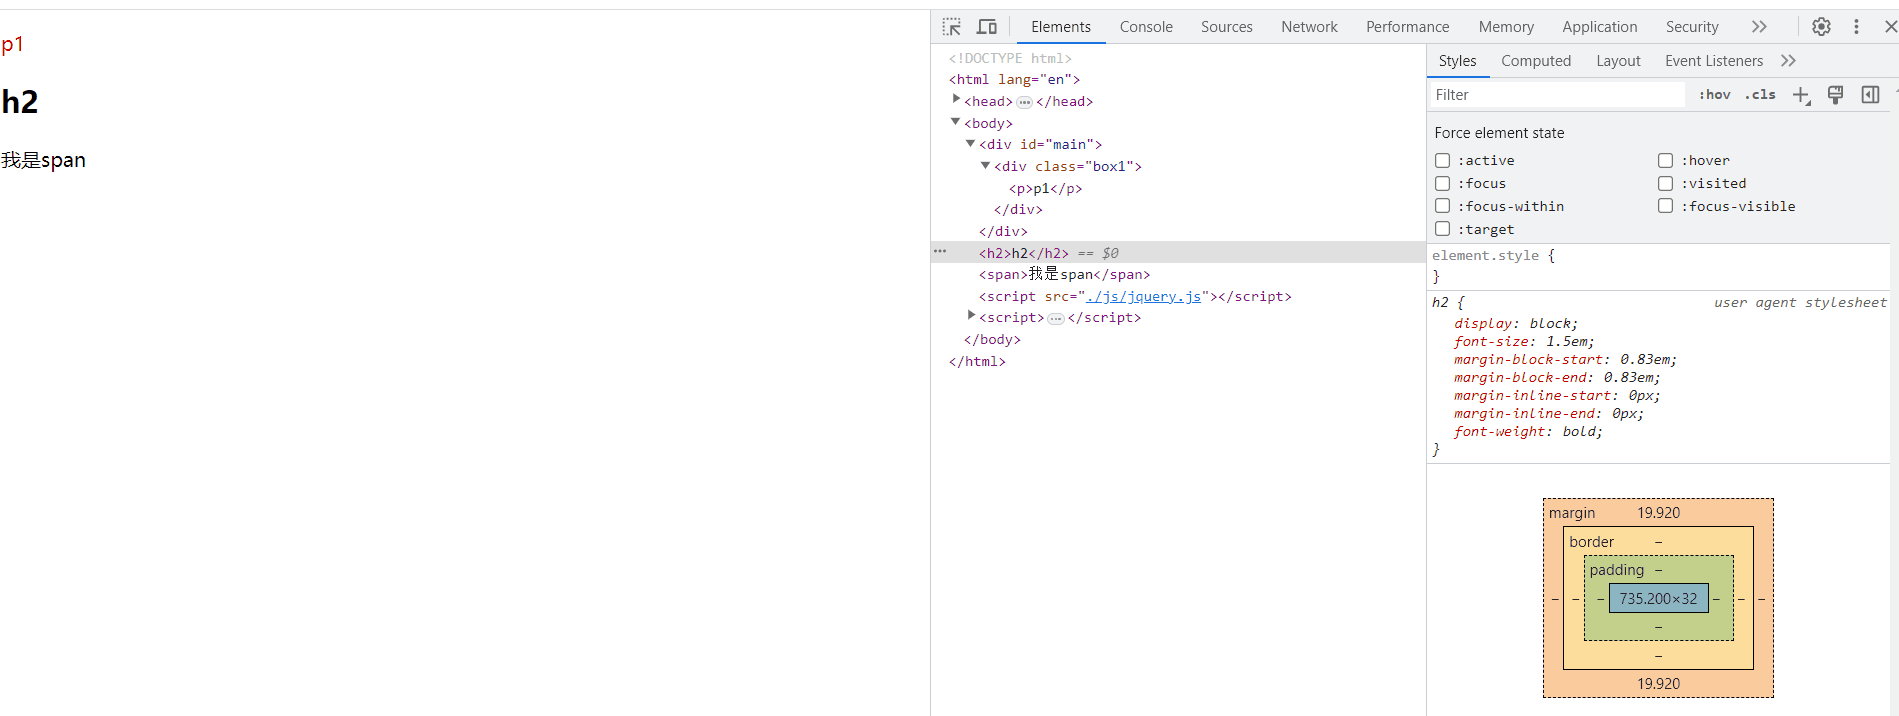Enable the :focus state checkbox
This screenshot has height=716, width=1899.
click(x=1442, y=183)
